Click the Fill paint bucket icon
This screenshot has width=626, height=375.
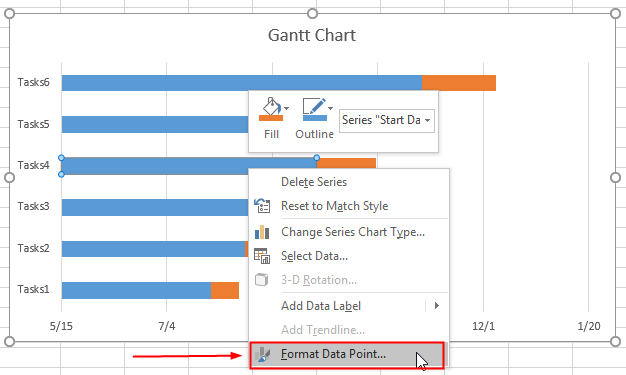click(271, 106)
